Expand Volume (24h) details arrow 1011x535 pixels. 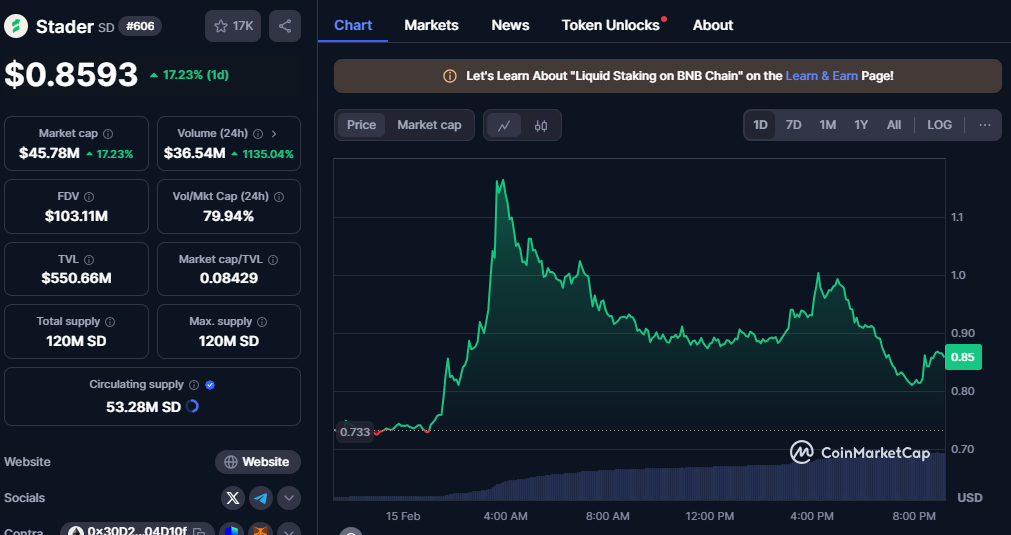pyautogui.click(x=274, y=133)
